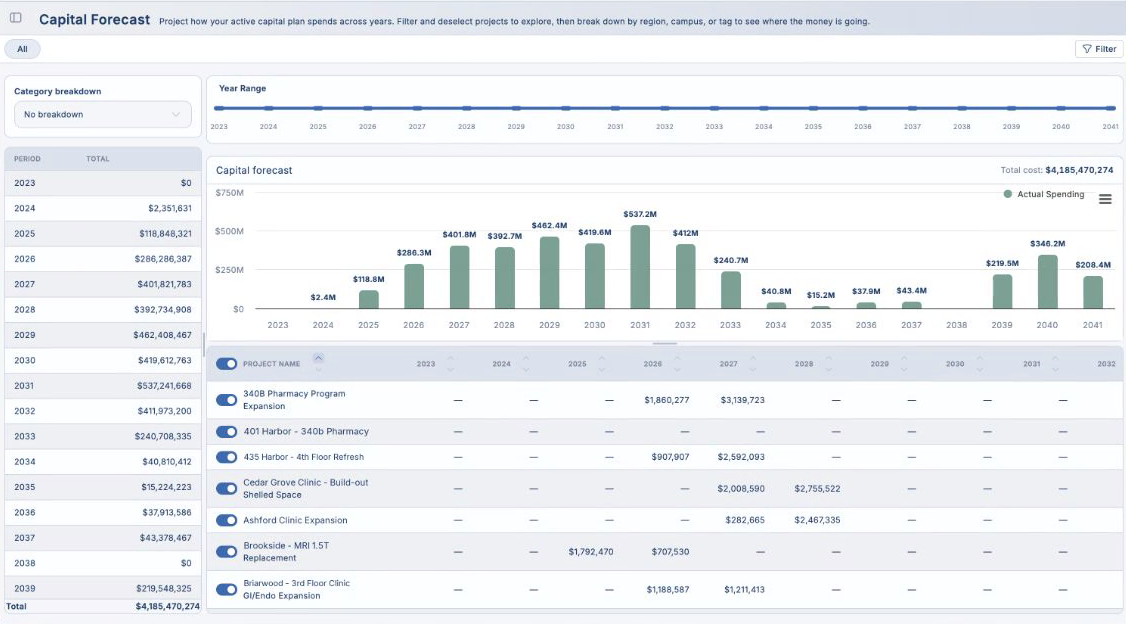Image resolution: width=1126 pixels, height=624 pixels.
Task: Click the 2035 year range marker
Action: pos(813,108)
